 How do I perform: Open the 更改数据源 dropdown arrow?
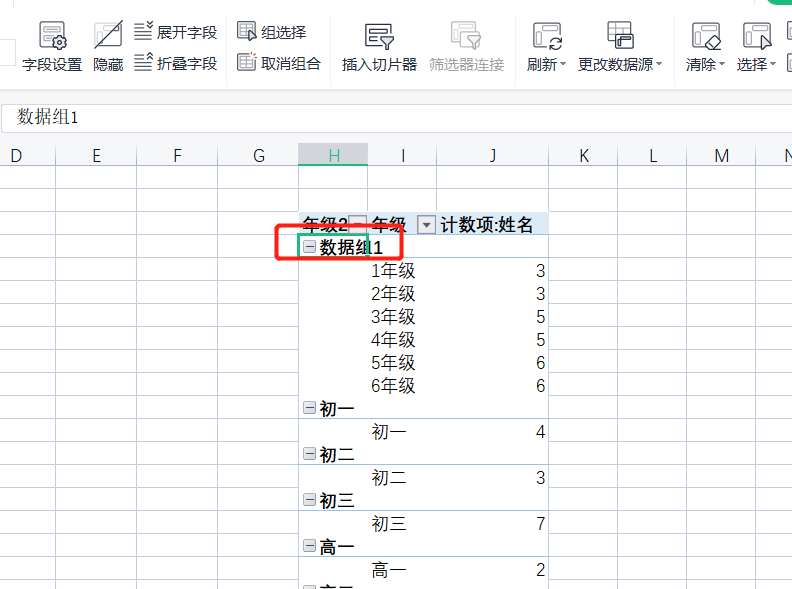pos(659,64)
